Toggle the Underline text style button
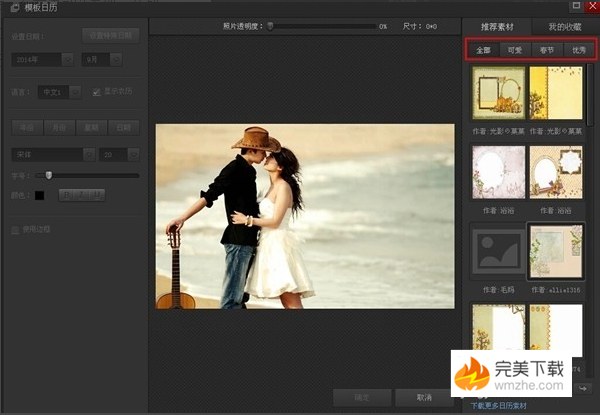600x415 pixels. [x=97, y=195]
